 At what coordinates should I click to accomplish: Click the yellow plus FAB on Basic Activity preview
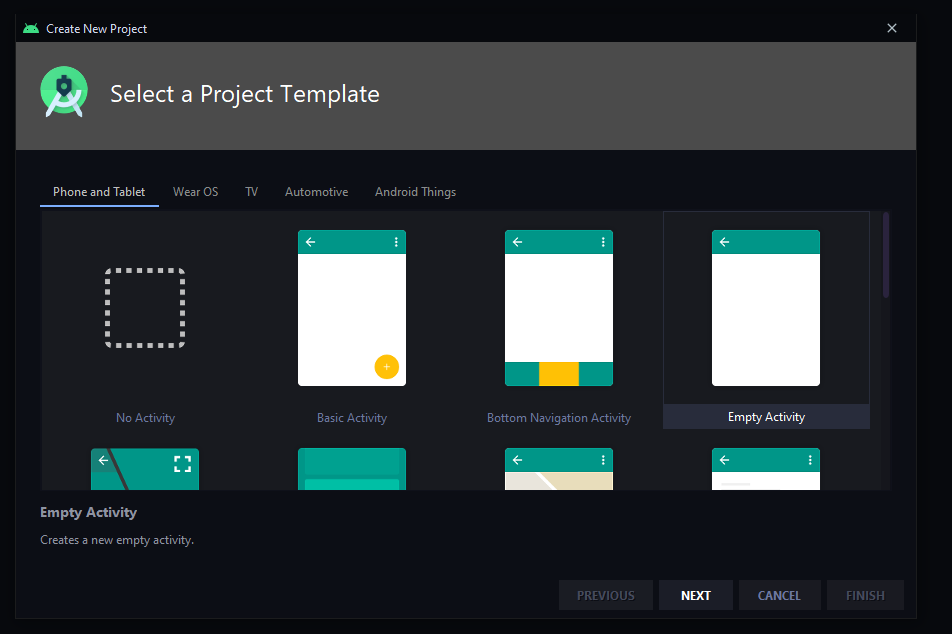[387, 367]
